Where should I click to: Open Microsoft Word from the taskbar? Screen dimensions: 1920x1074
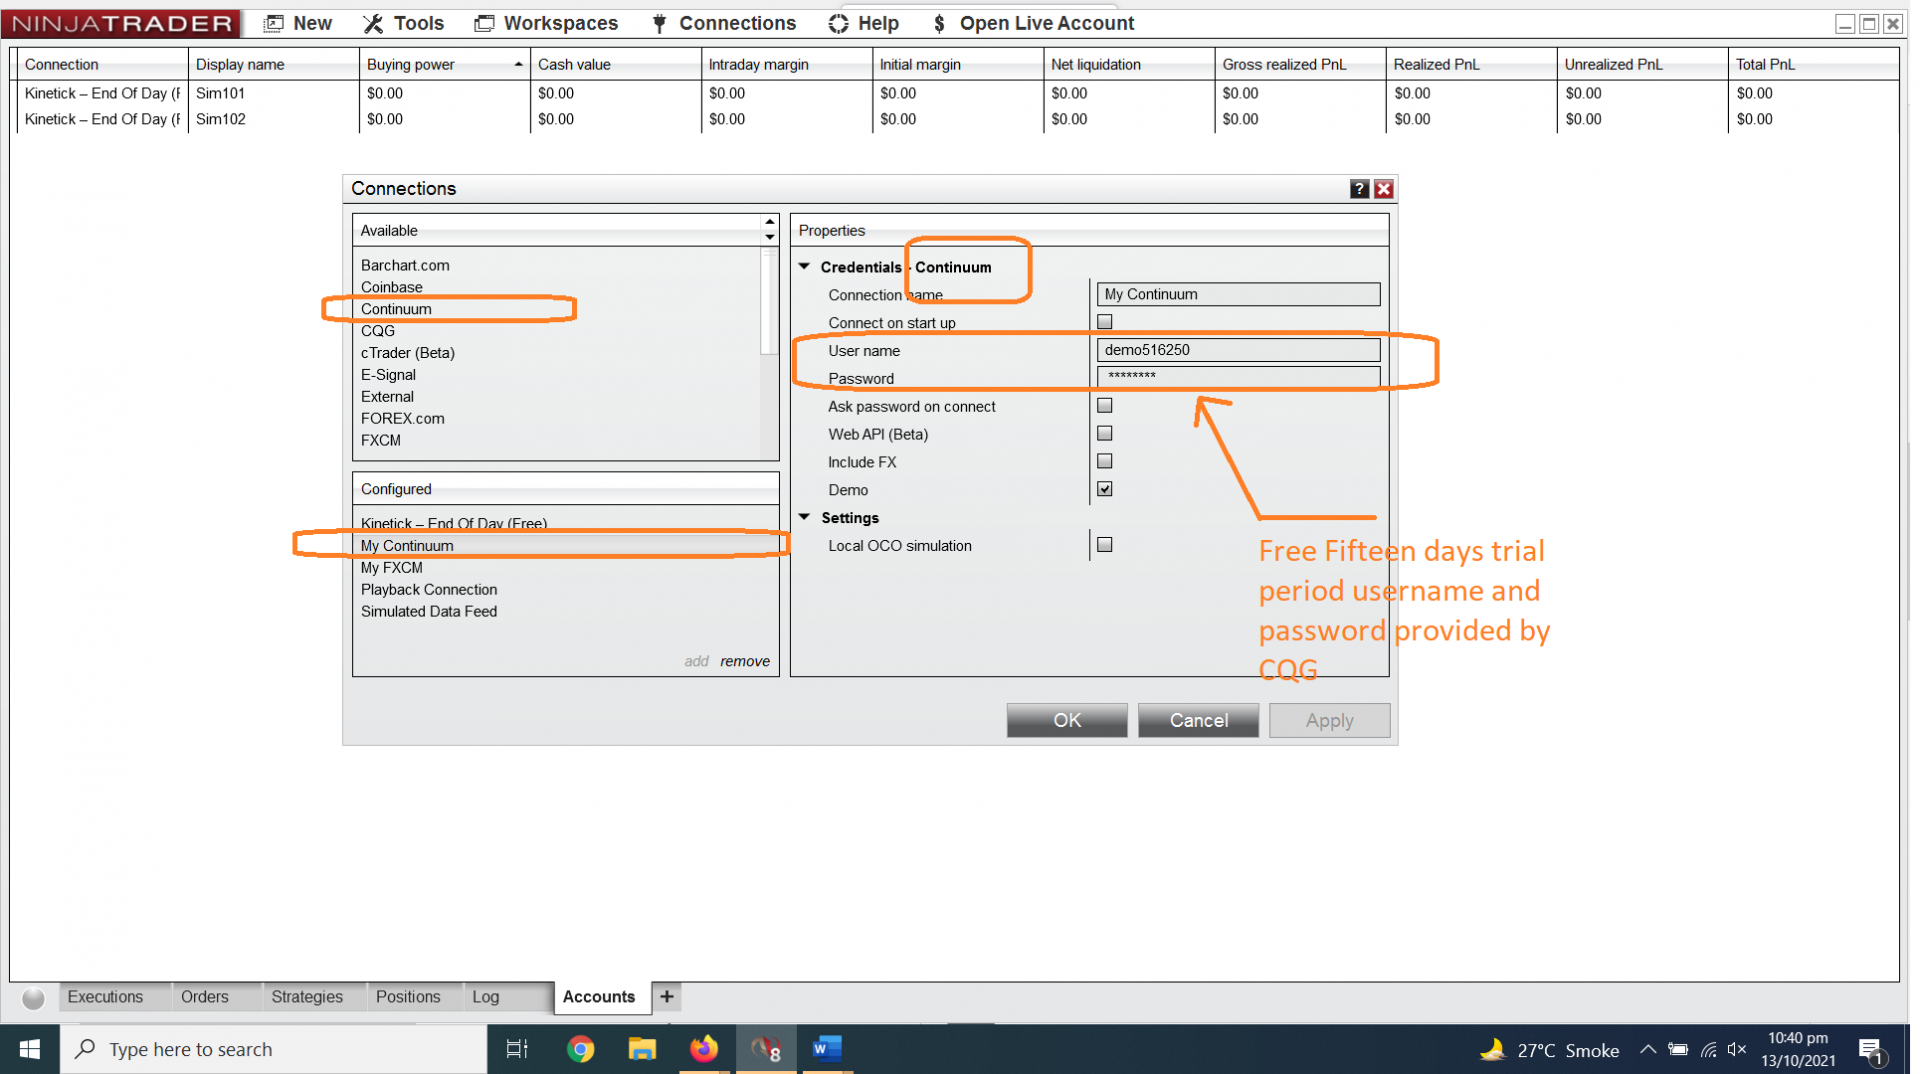(x=827, y=1049)
